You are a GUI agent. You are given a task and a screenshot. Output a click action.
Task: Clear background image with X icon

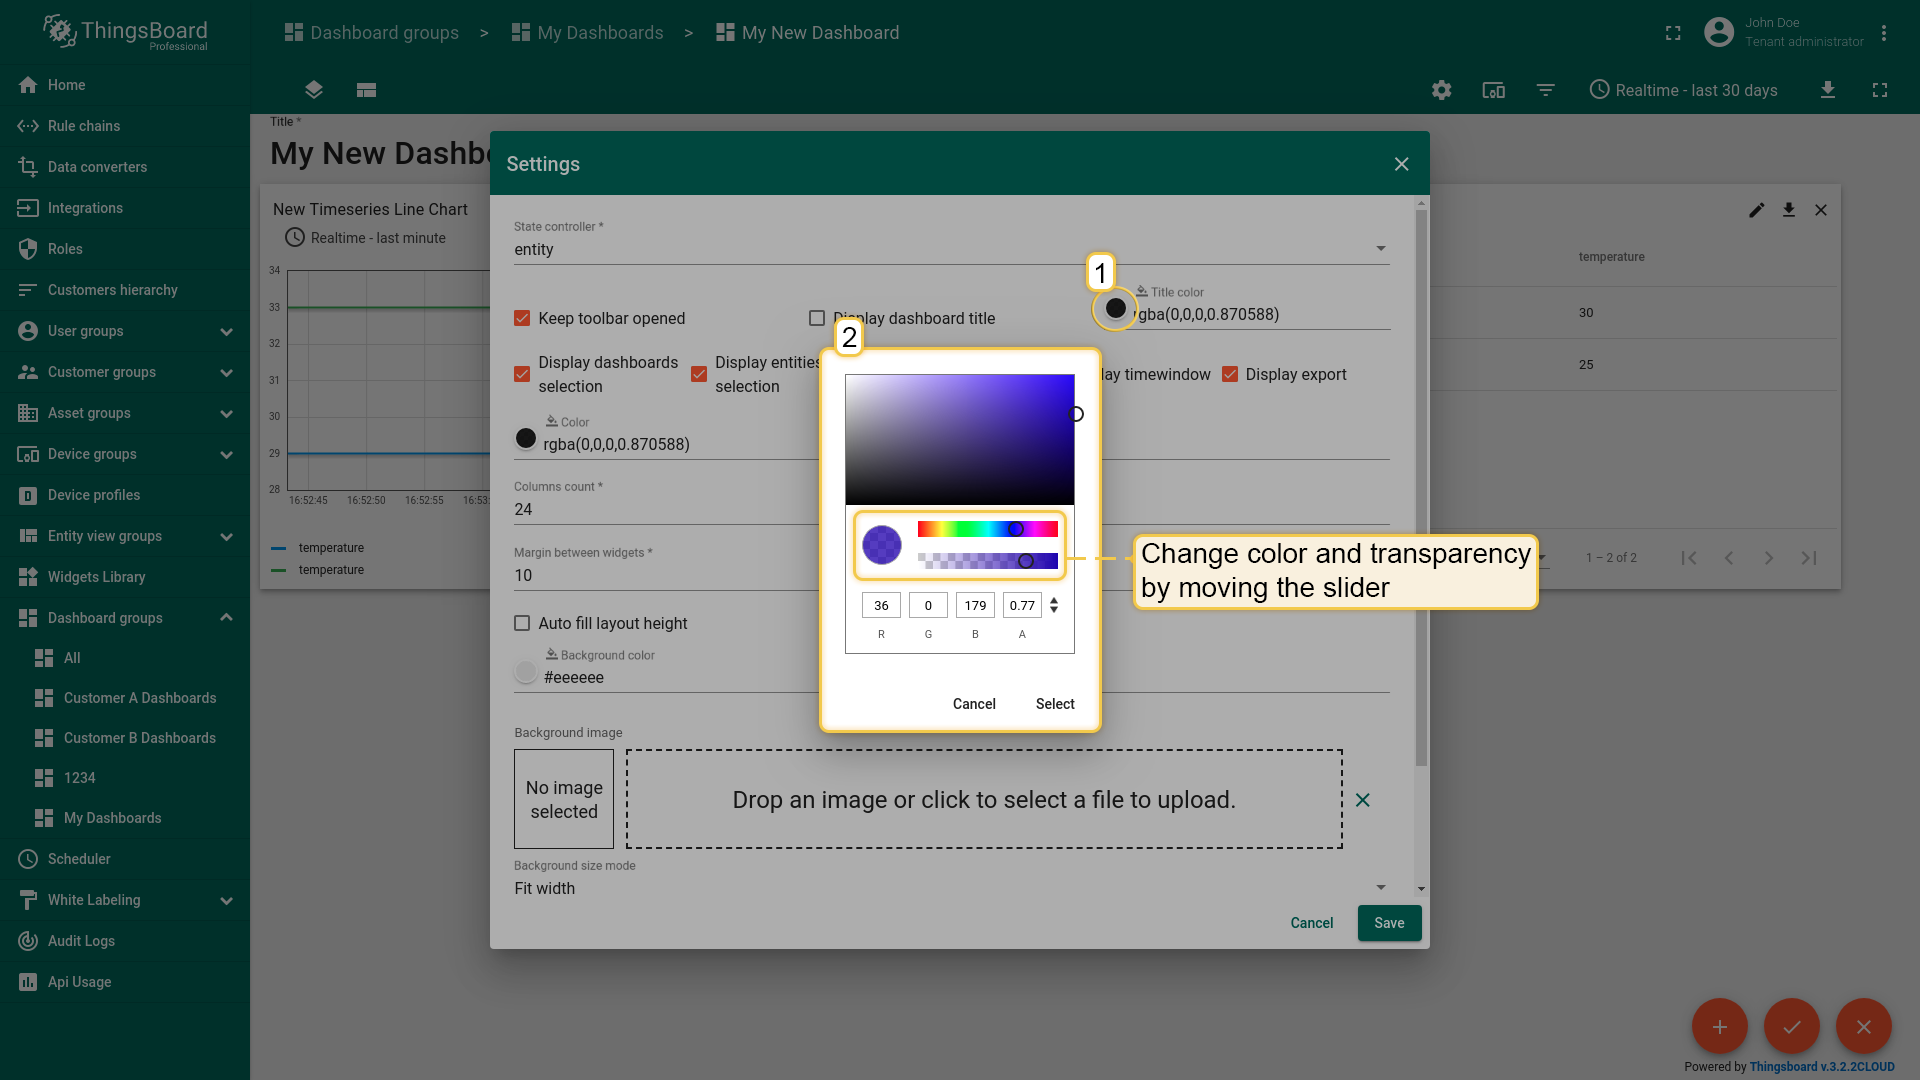(x=1362, y=800)
